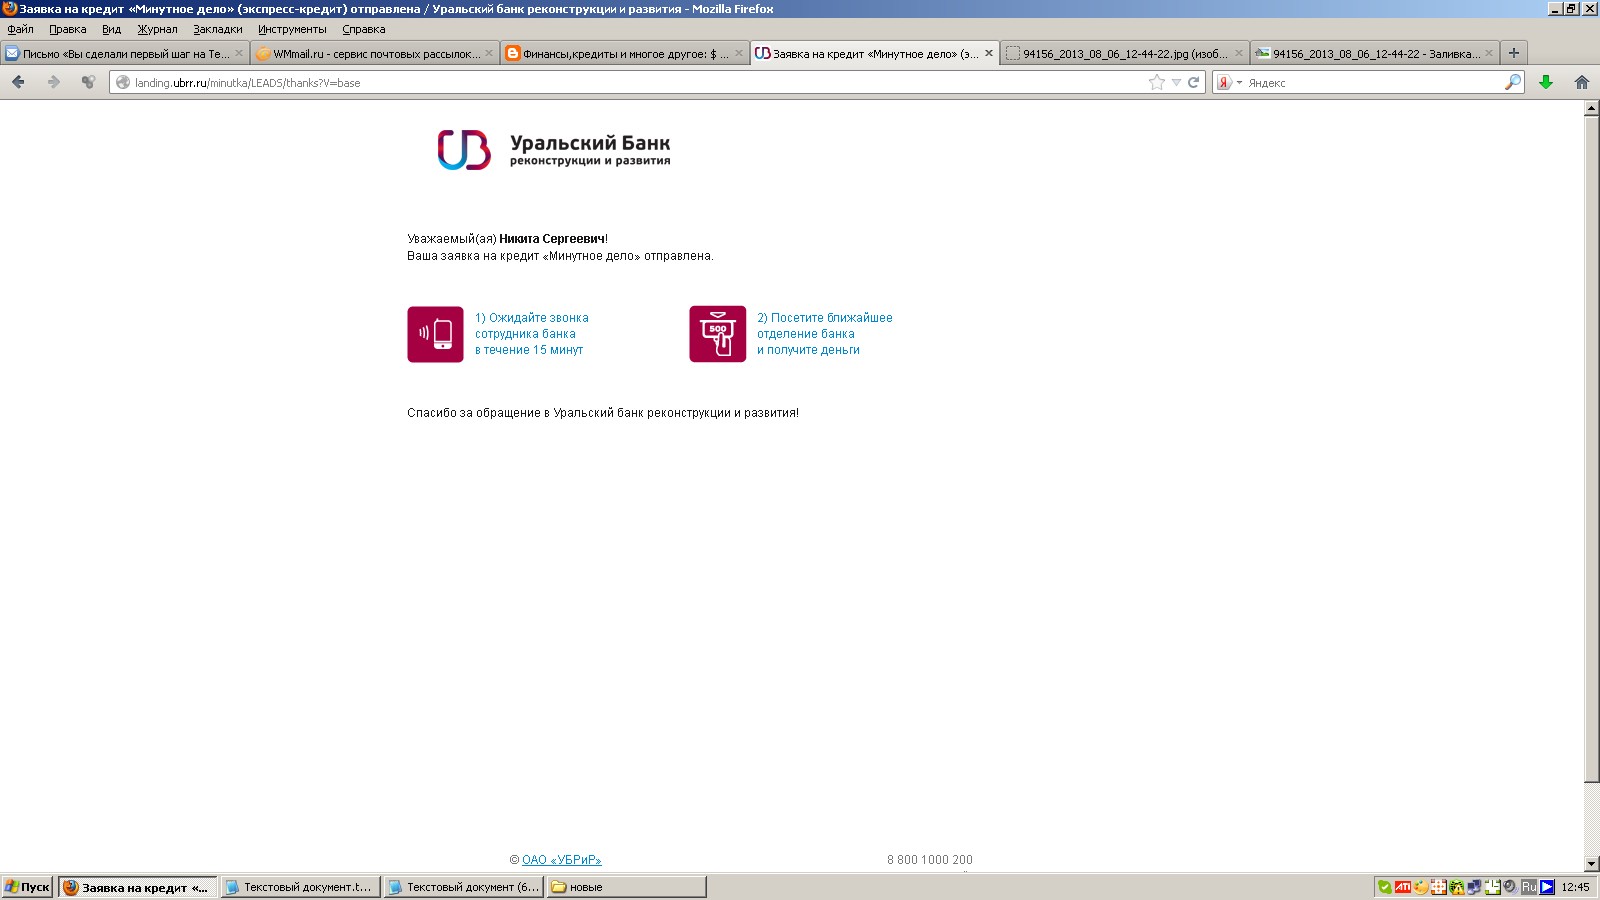1600x900 pixels.
Task: Click the name 'Никита Сергеевич'
Action: 552,239
